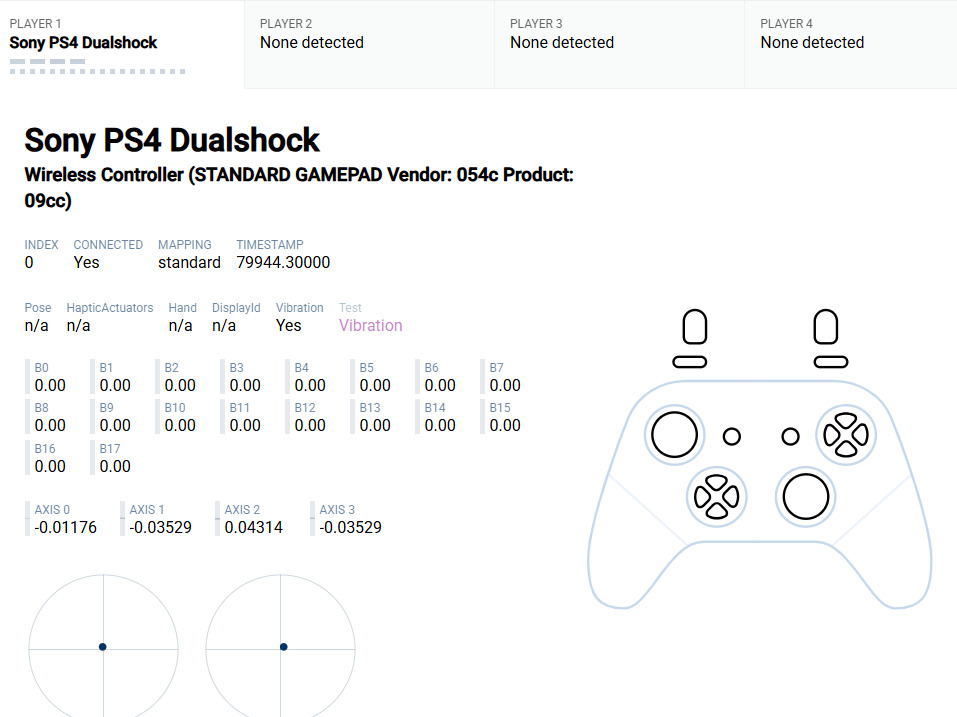Click the B12 button value 0.00

(x=310, y=425)
